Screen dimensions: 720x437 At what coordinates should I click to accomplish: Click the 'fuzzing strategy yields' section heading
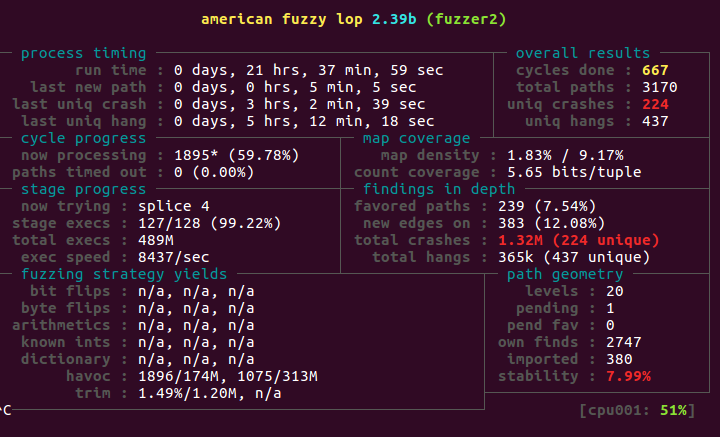124,274
